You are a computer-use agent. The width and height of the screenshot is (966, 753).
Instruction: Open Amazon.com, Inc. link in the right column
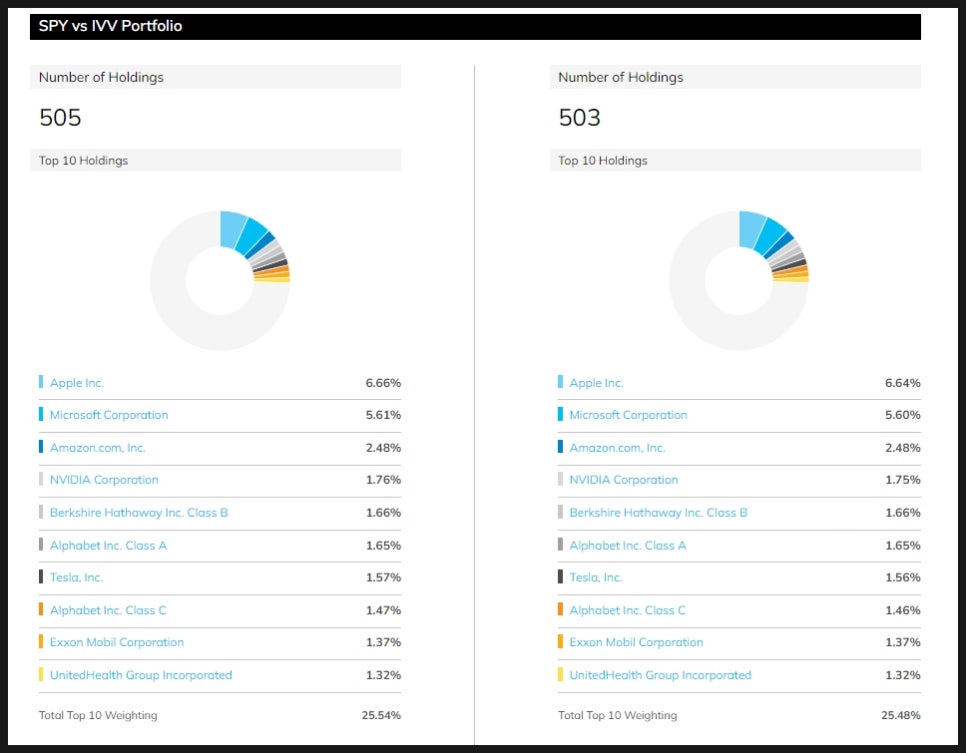click(617, 448)
